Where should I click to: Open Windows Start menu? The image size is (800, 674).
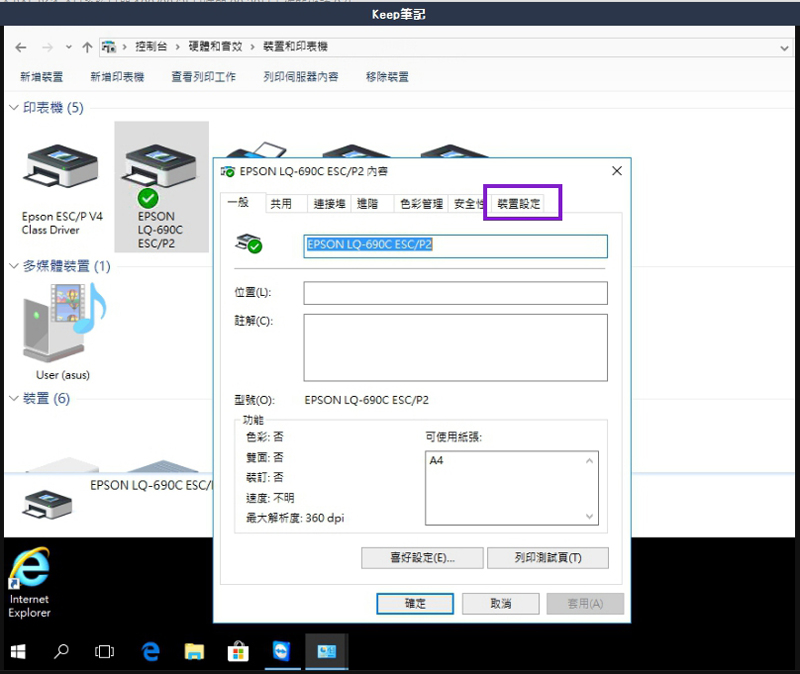click(x=18, y=652)
